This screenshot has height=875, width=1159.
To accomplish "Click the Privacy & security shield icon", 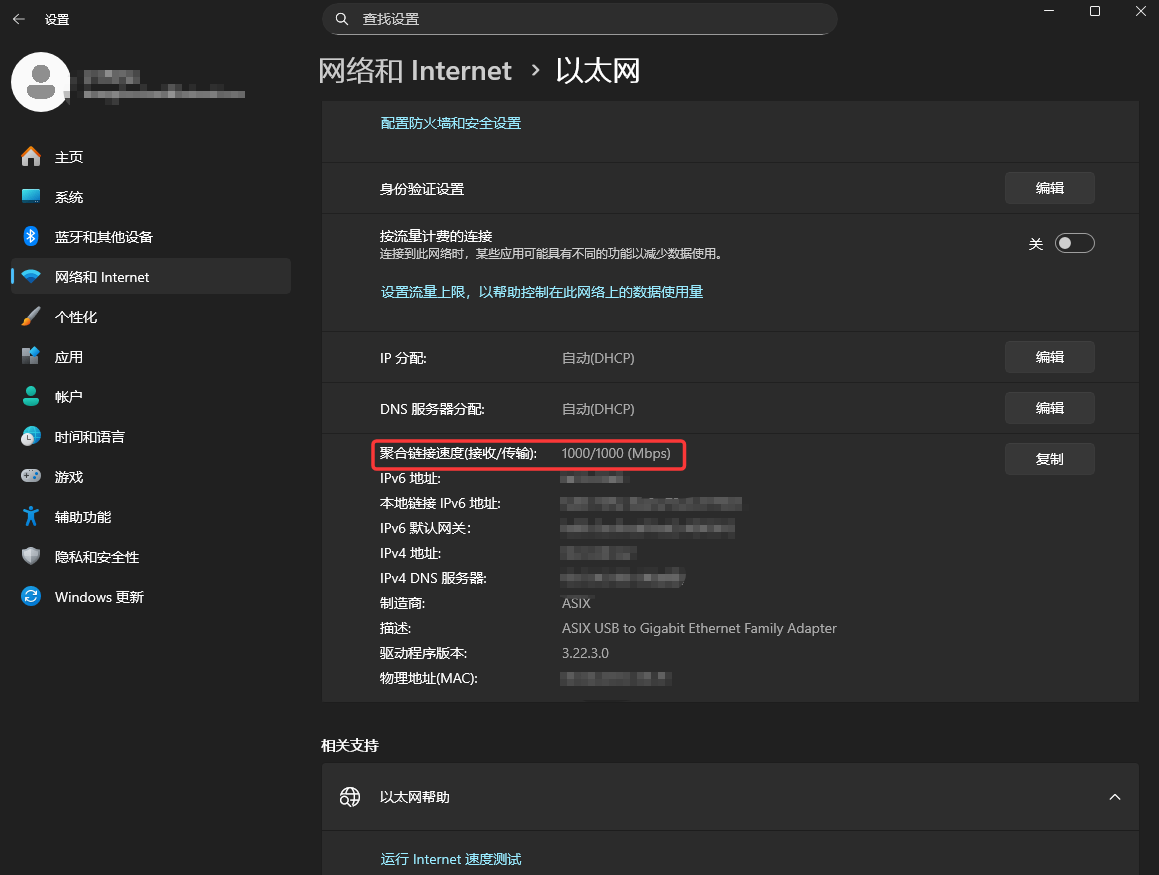I will click(x=31, y=557).
